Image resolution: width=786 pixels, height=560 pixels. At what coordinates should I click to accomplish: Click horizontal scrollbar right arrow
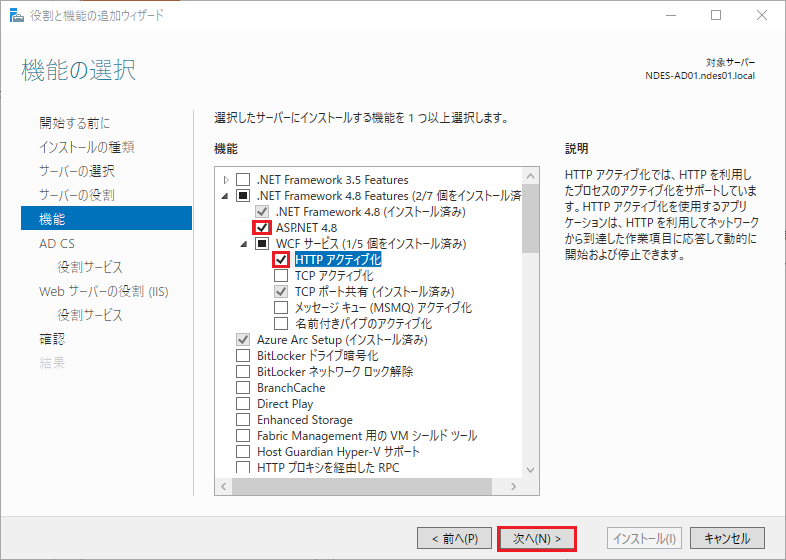(513, 486)
